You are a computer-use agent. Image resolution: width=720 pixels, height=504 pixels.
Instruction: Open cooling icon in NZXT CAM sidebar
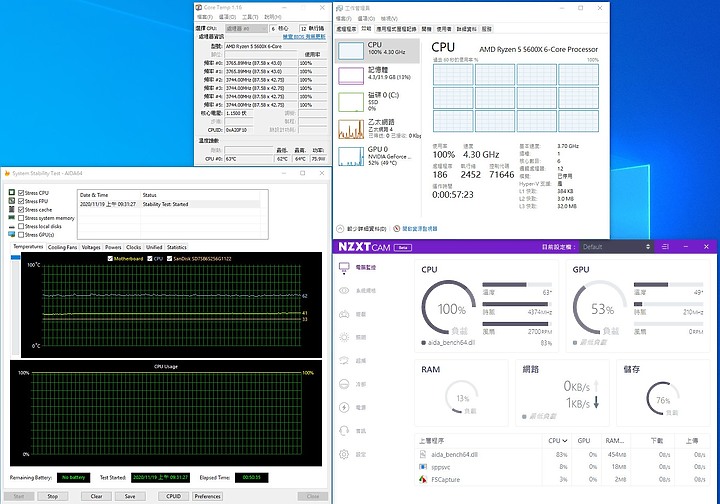coord(344,384)
